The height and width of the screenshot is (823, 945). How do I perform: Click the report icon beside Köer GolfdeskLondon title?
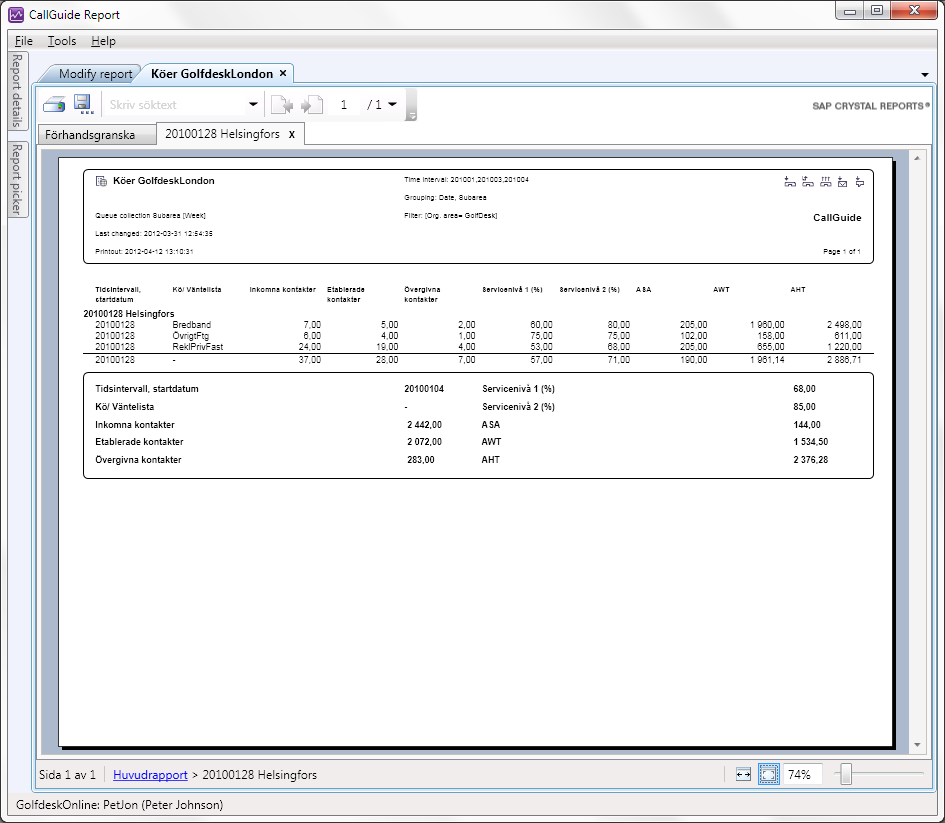click(101, 181)
